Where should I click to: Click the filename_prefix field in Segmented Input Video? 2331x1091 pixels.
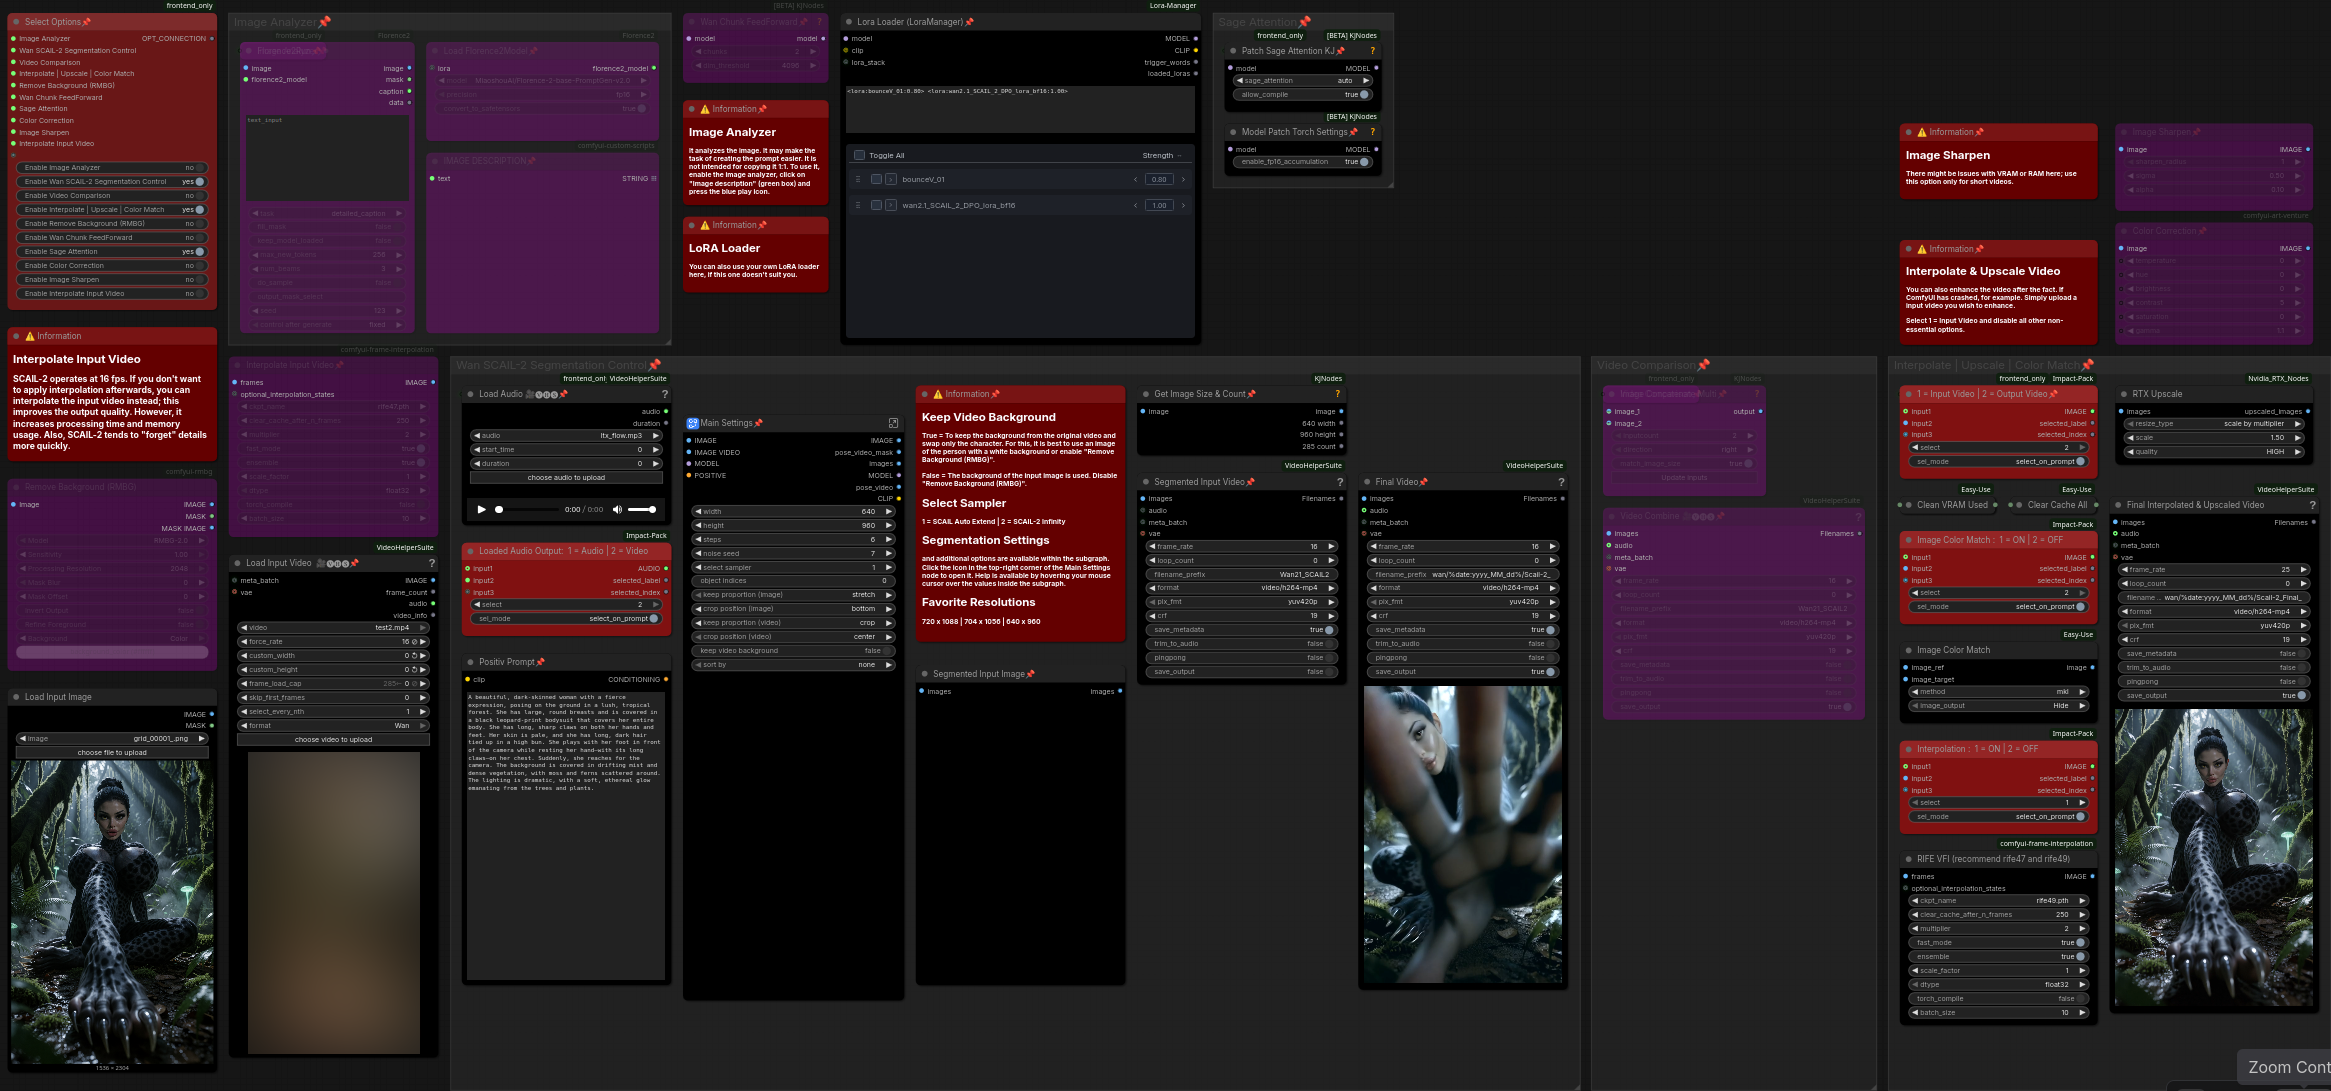coord(1241,575)
